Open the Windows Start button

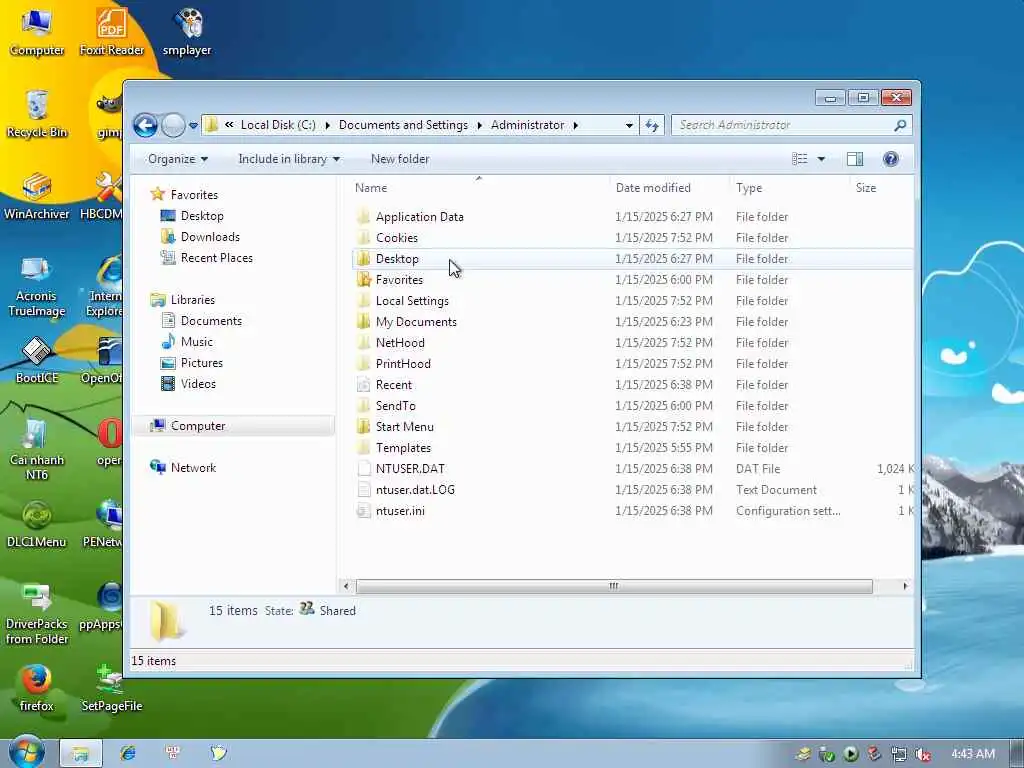[25, 753]
